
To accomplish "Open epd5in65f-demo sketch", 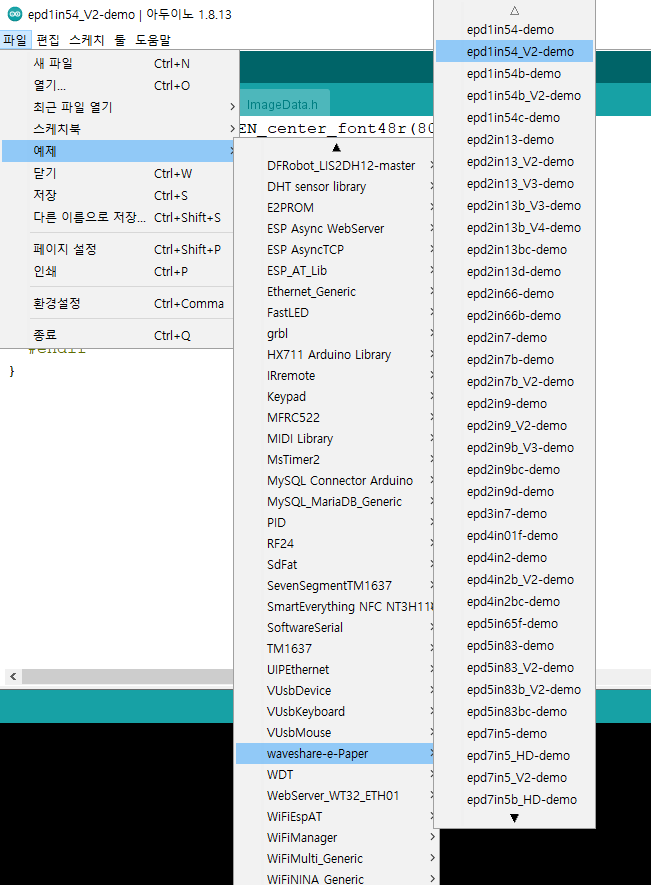I will (514, 624).
